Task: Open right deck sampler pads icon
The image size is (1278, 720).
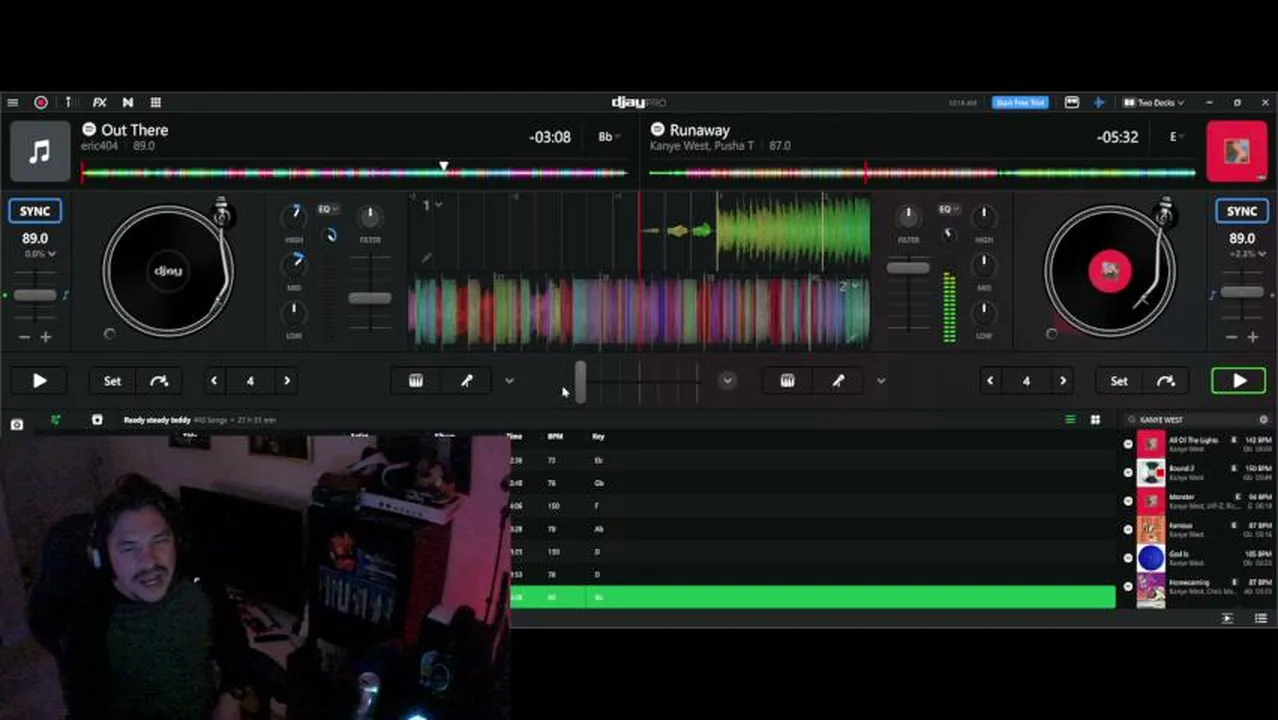Action: tap(787, 381)
